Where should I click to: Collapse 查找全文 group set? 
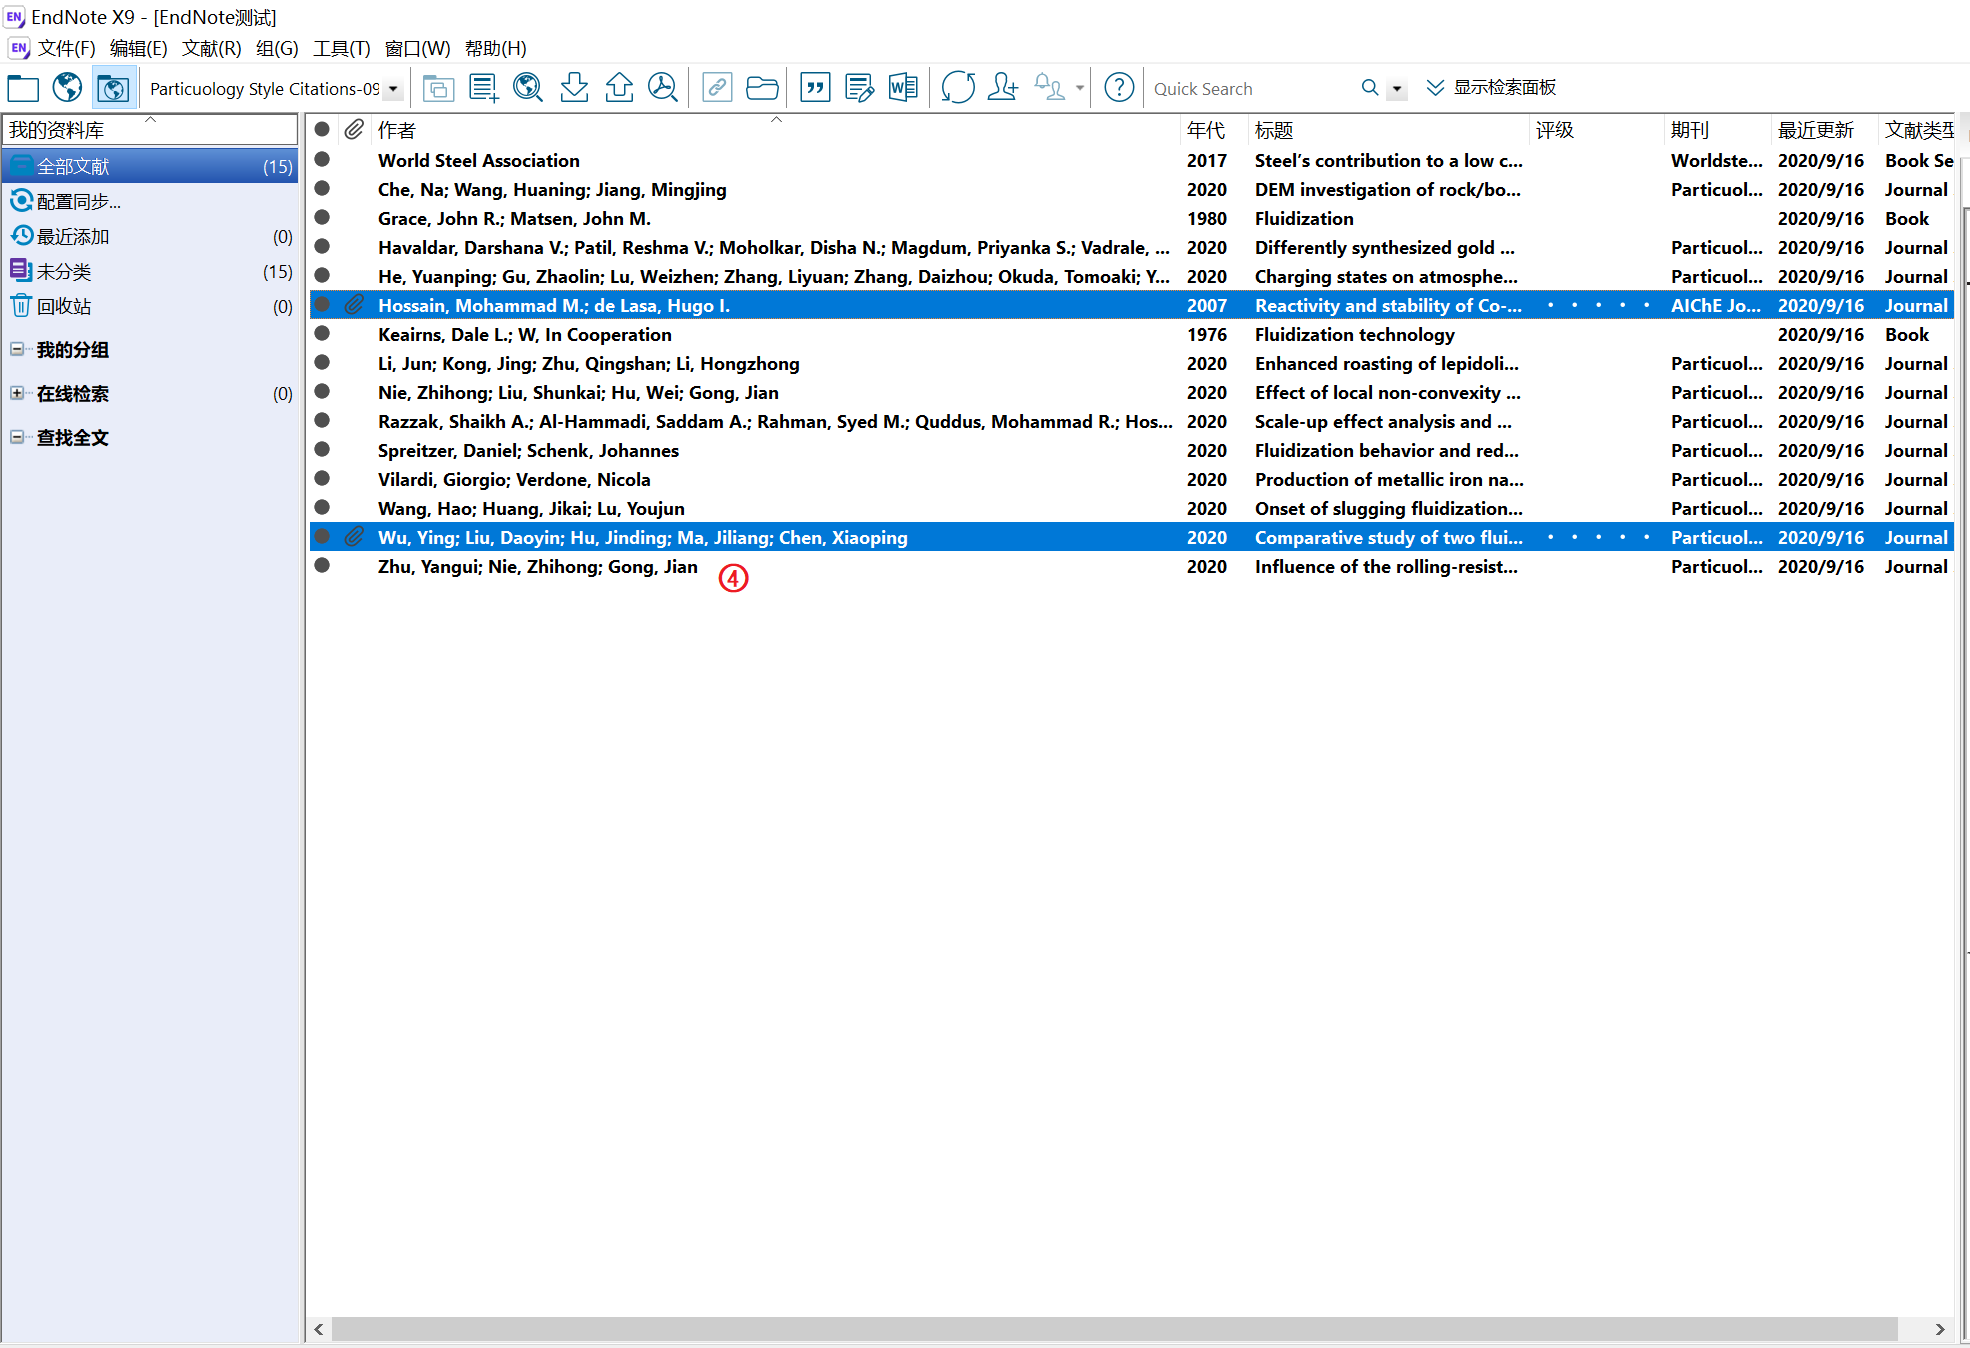[17, 437]
